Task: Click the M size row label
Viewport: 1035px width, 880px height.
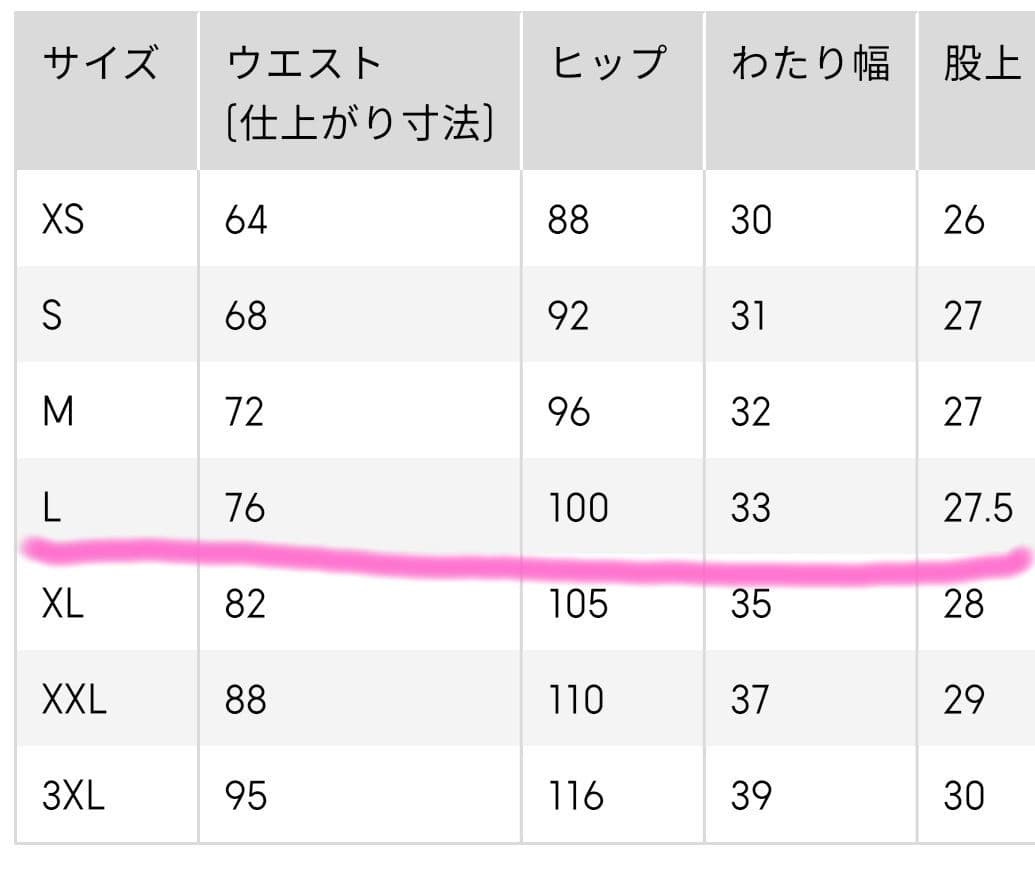Action: point(58,412)
